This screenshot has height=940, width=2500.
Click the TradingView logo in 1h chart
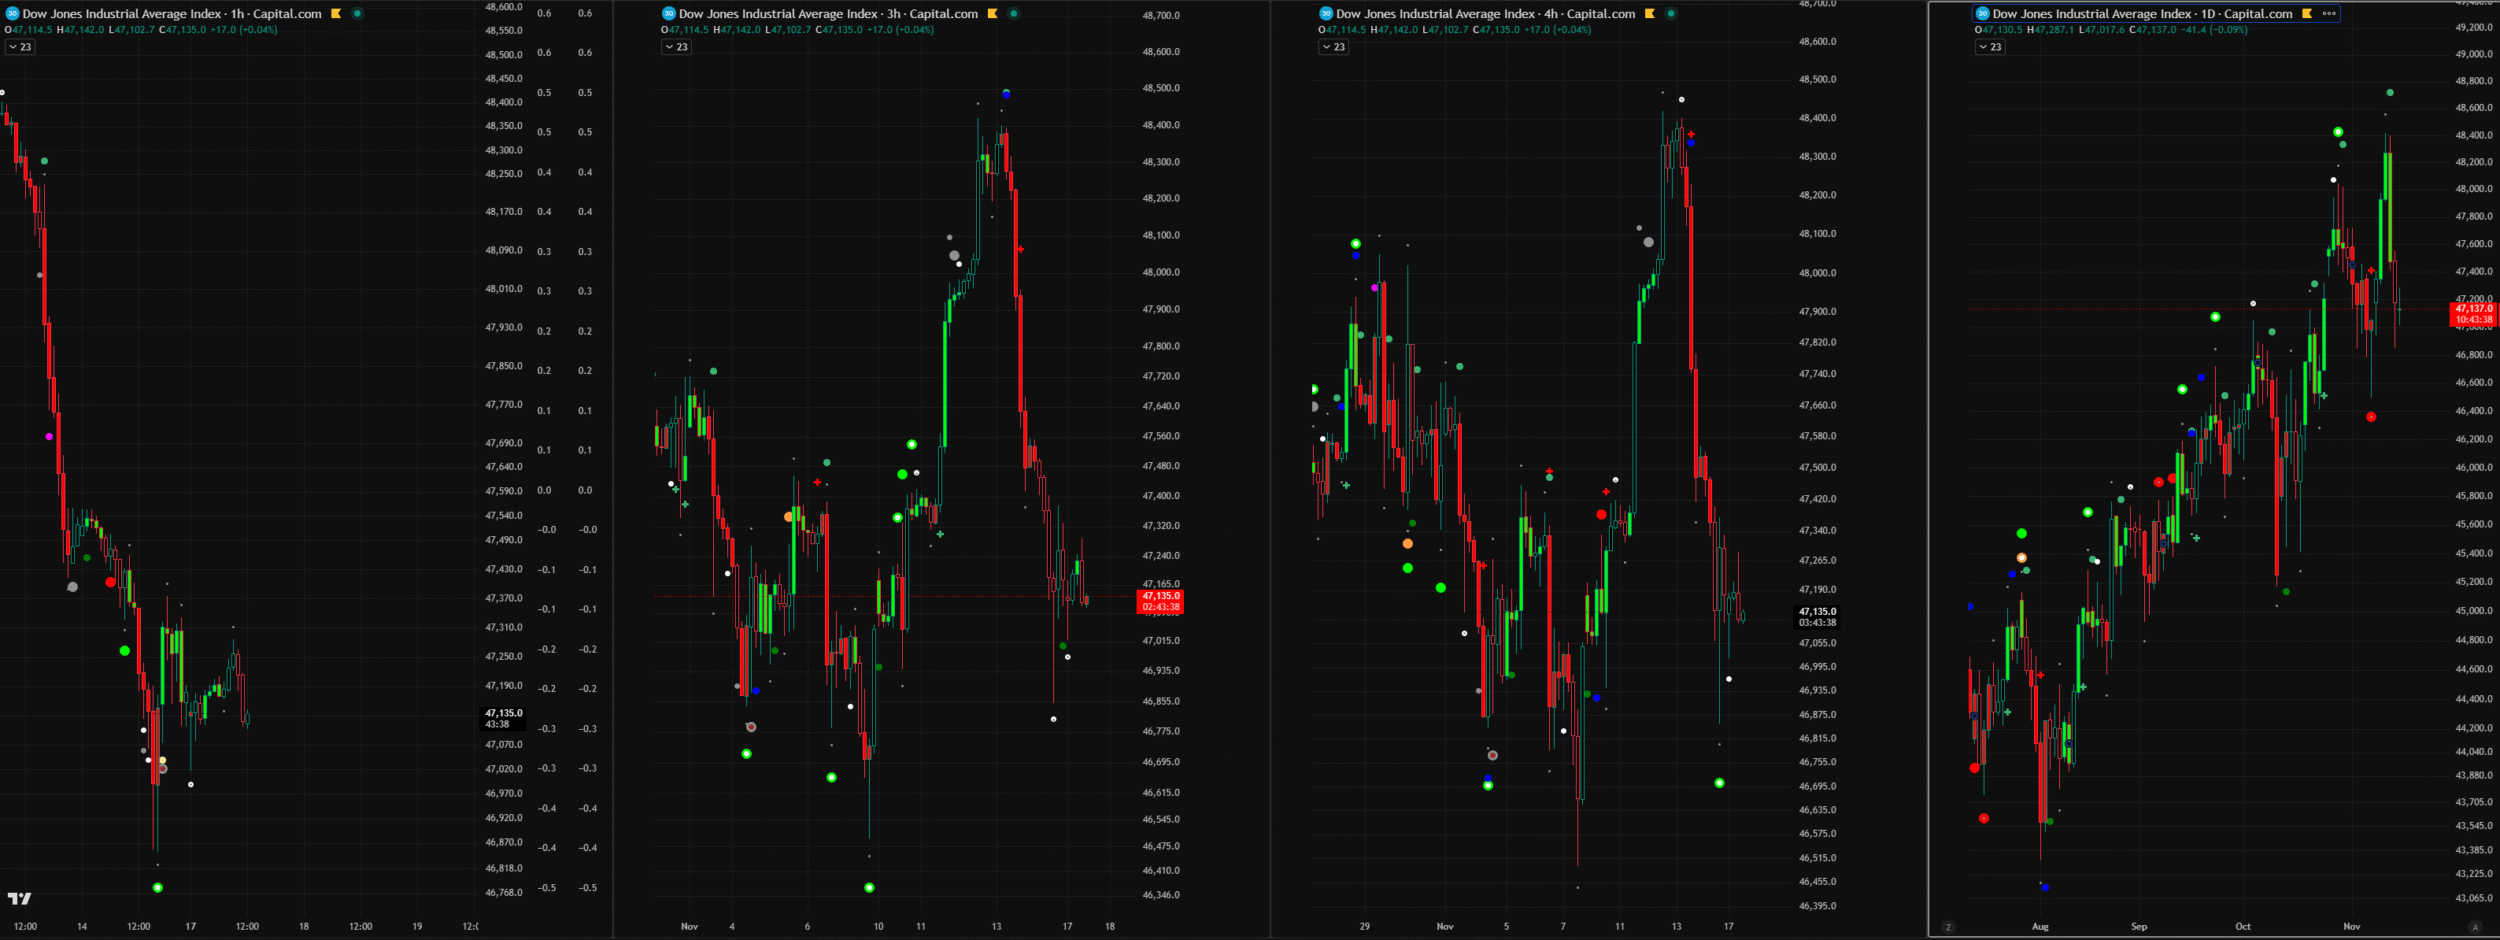(19, 898)
